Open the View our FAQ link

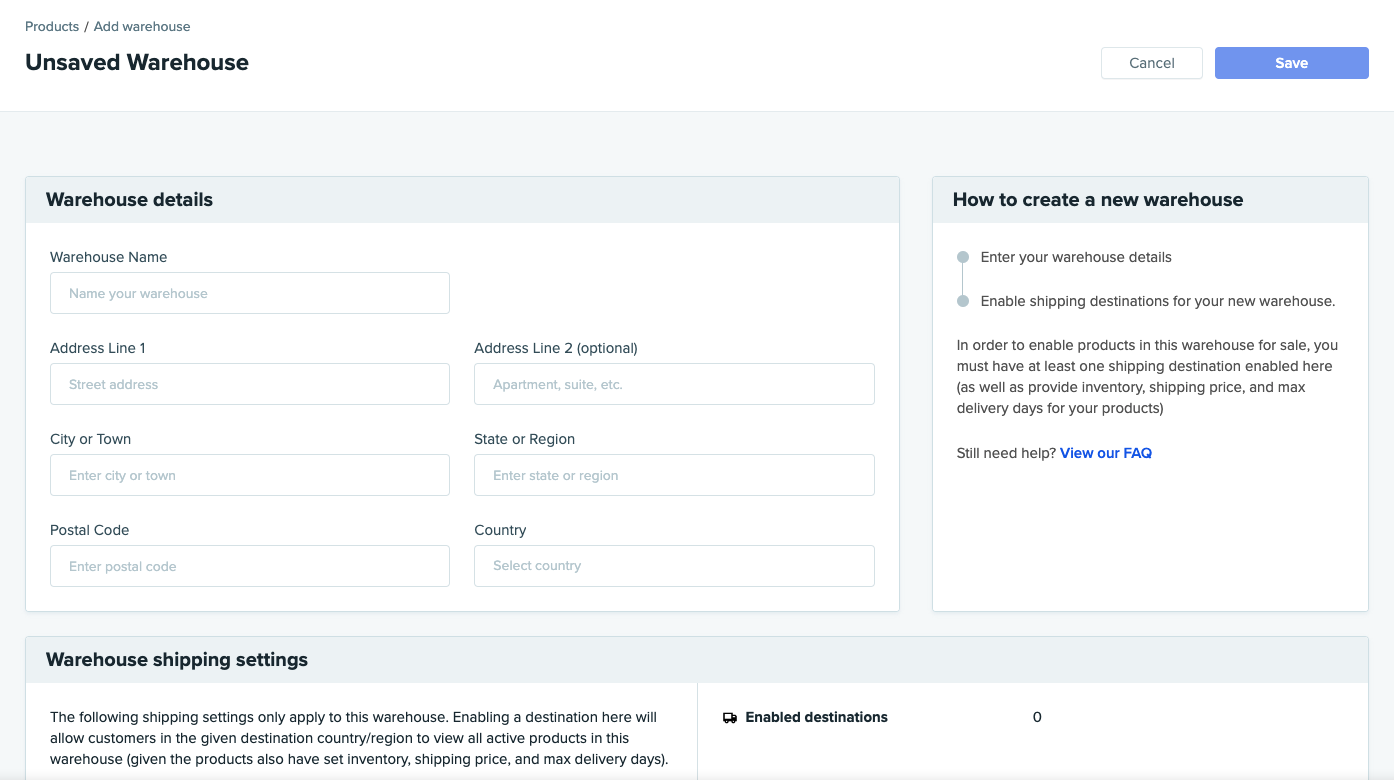[1105, 453]
